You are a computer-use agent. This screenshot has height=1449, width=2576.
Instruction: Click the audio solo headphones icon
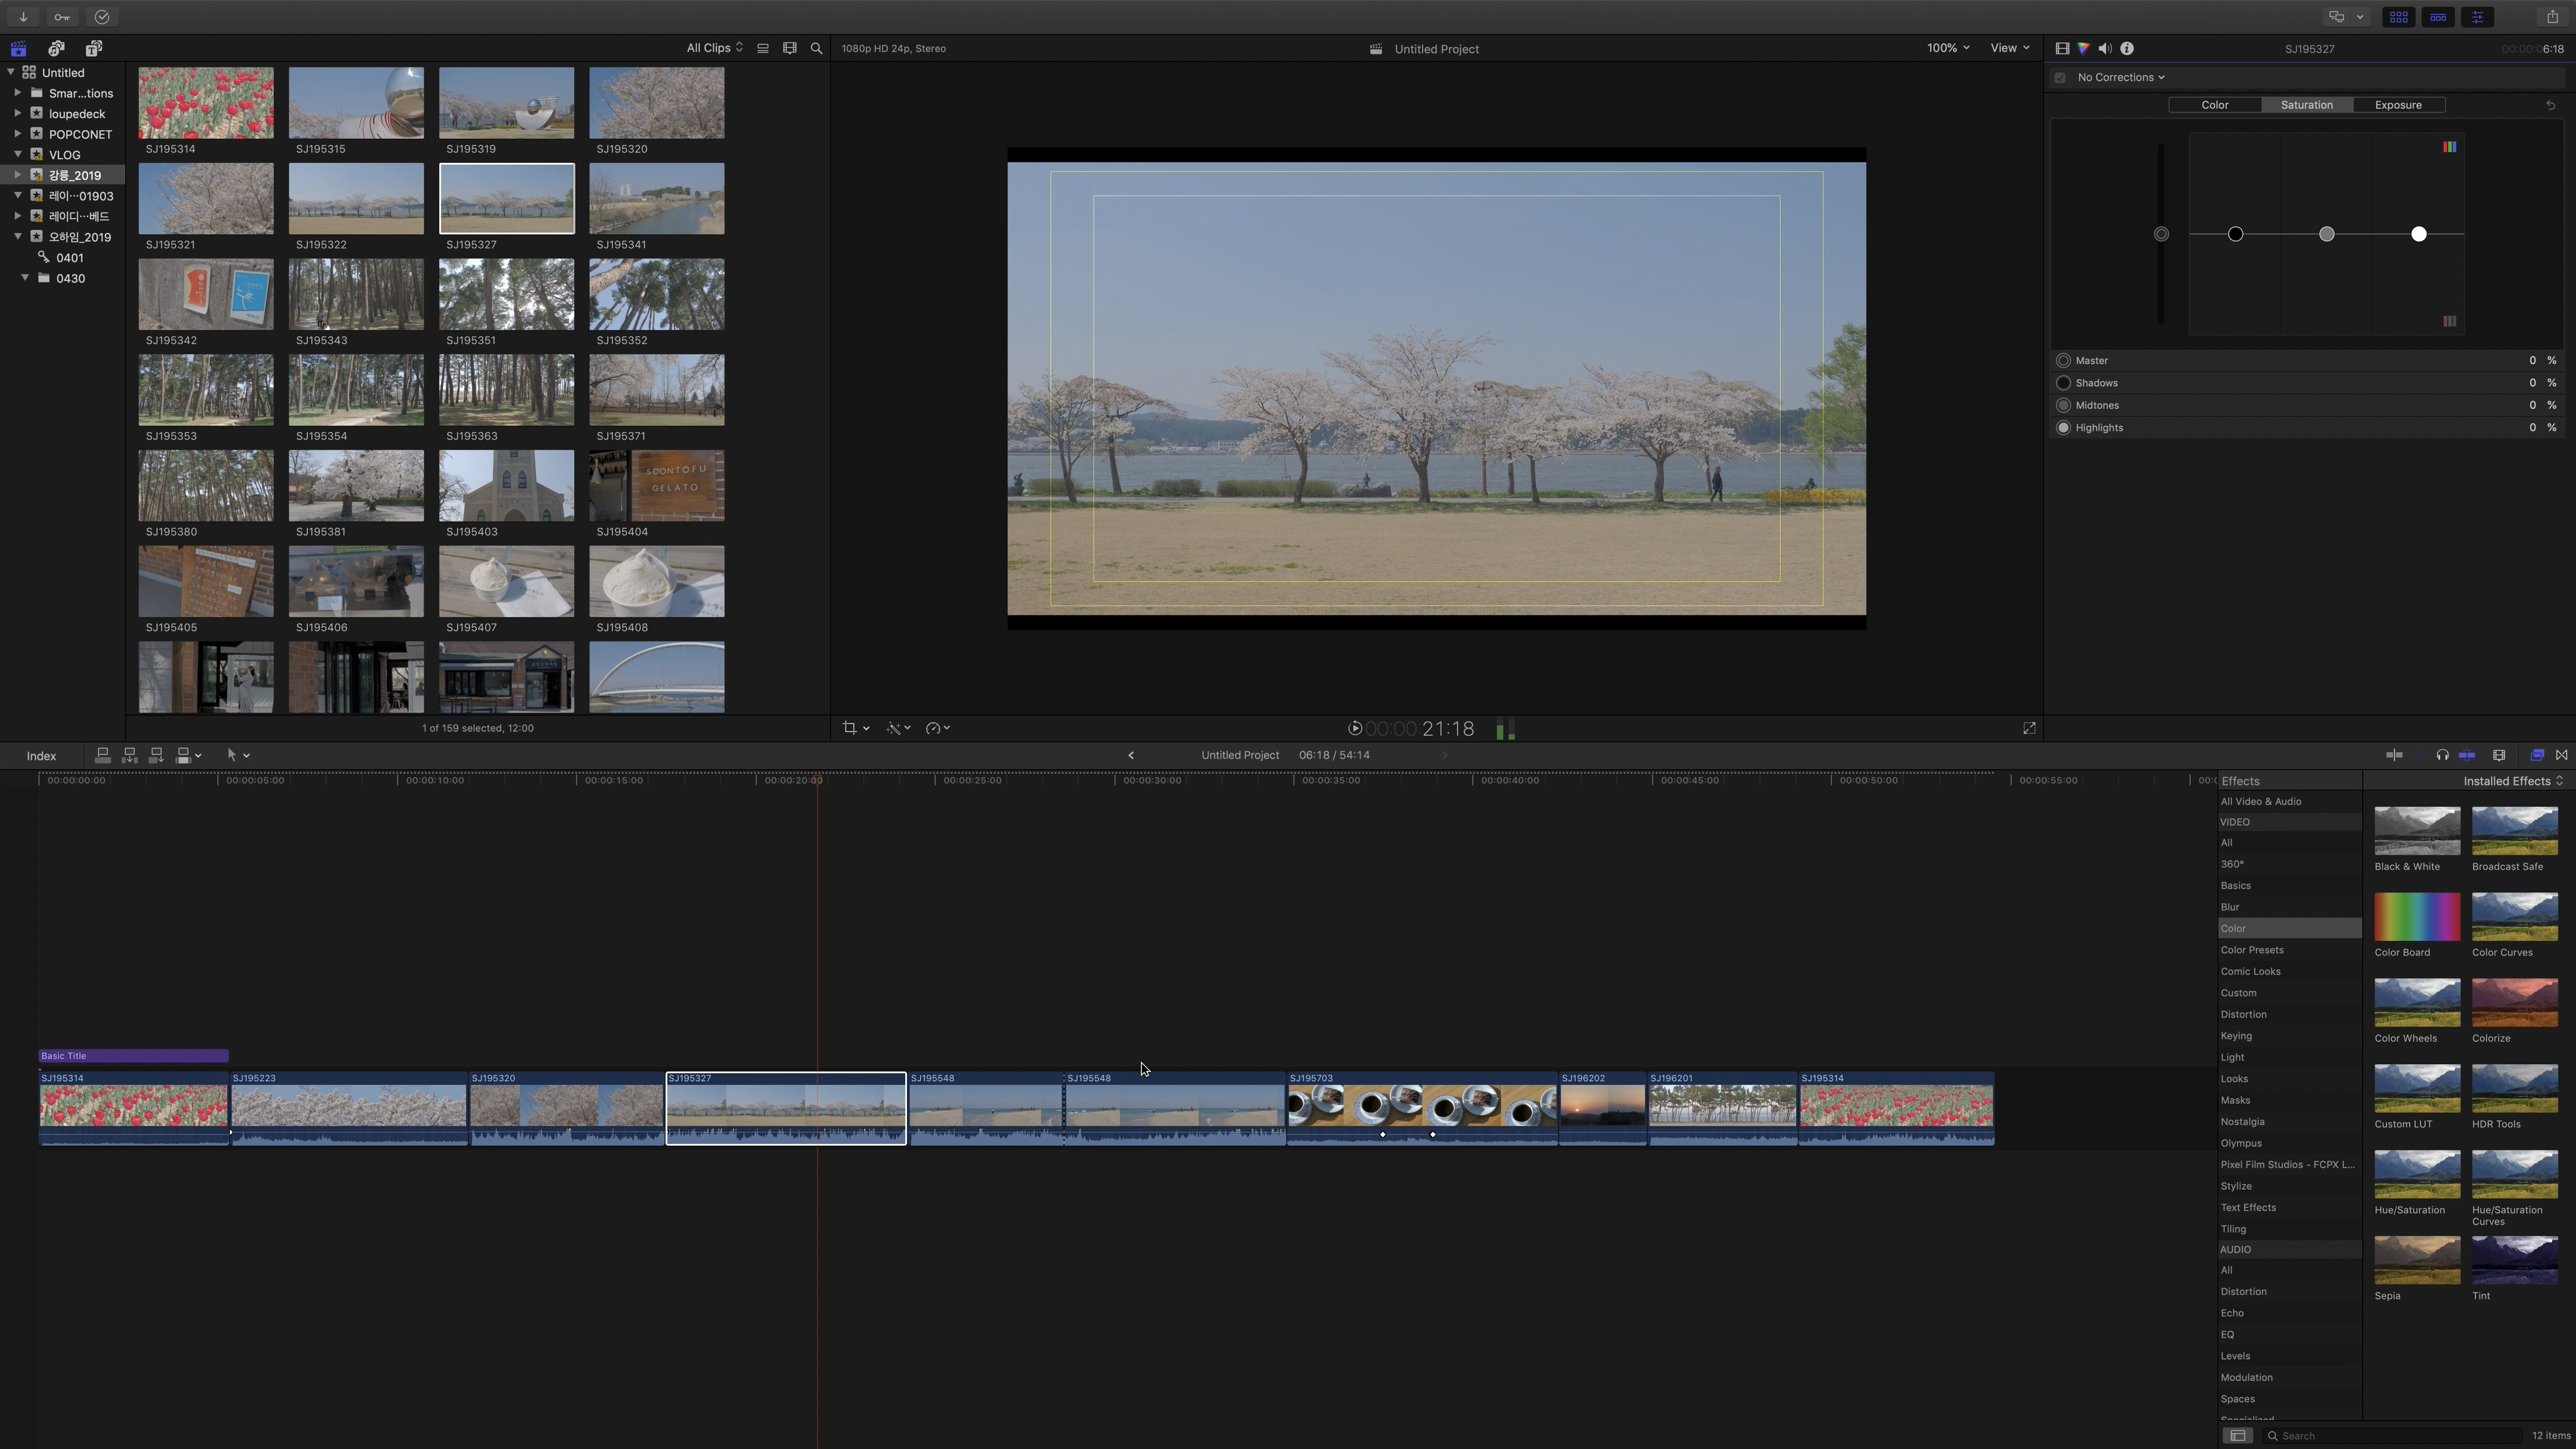coord(2442,755)
